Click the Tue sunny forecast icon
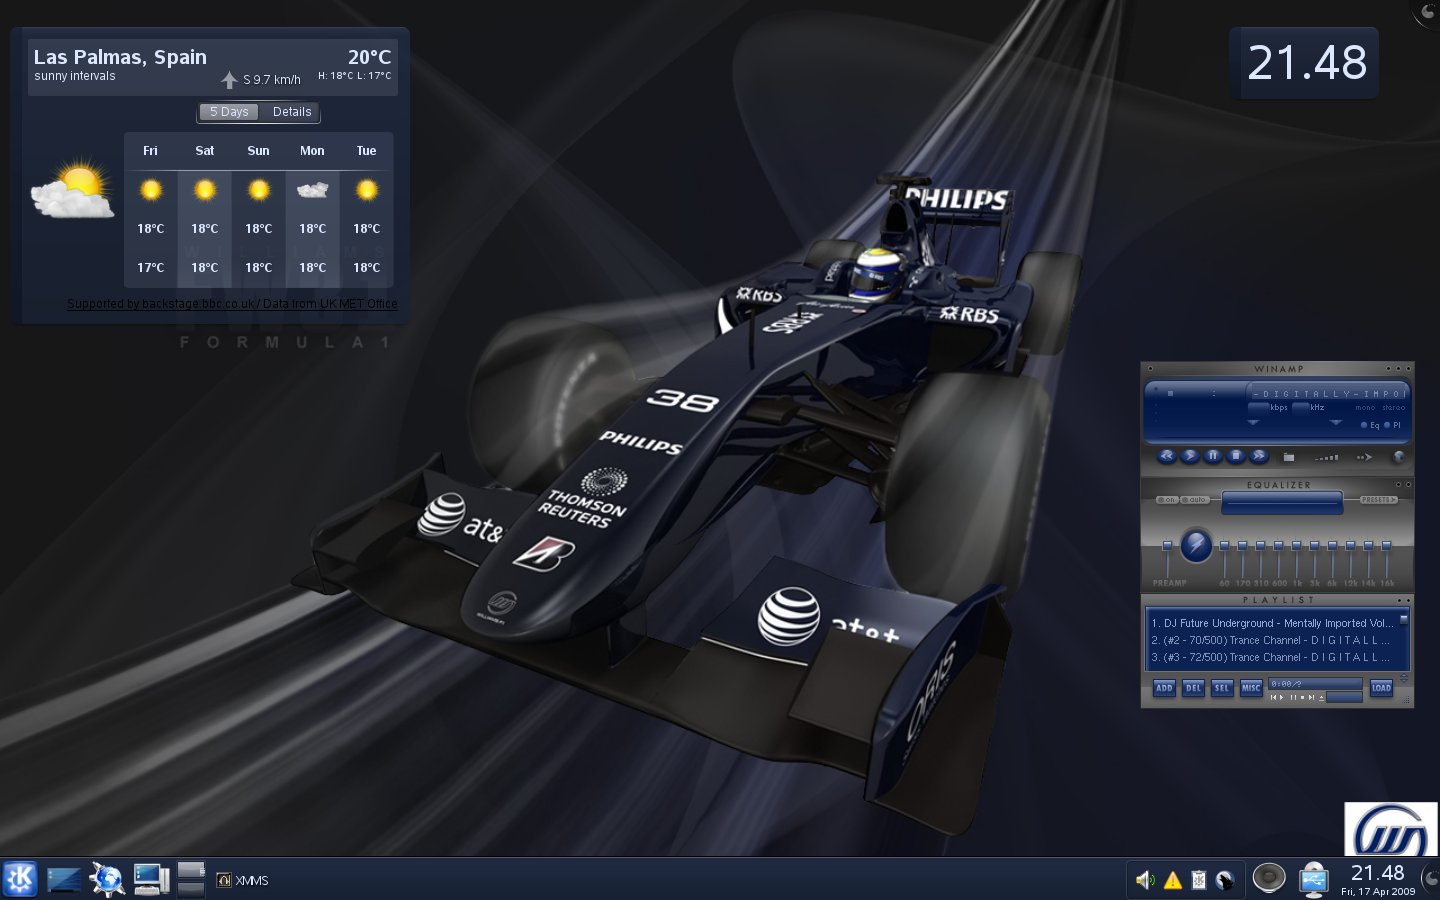1440x900 pixels. coord(367,189)
